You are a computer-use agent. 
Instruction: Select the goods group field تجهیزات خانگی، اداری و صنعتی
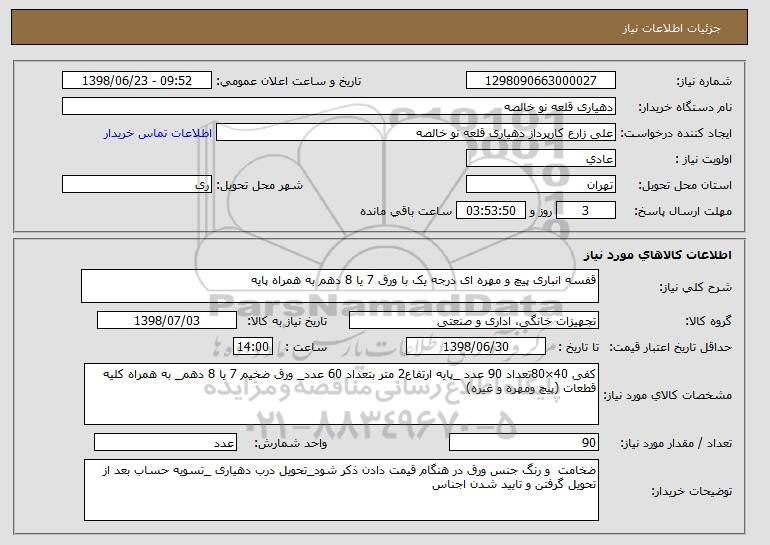click(474, 321)
